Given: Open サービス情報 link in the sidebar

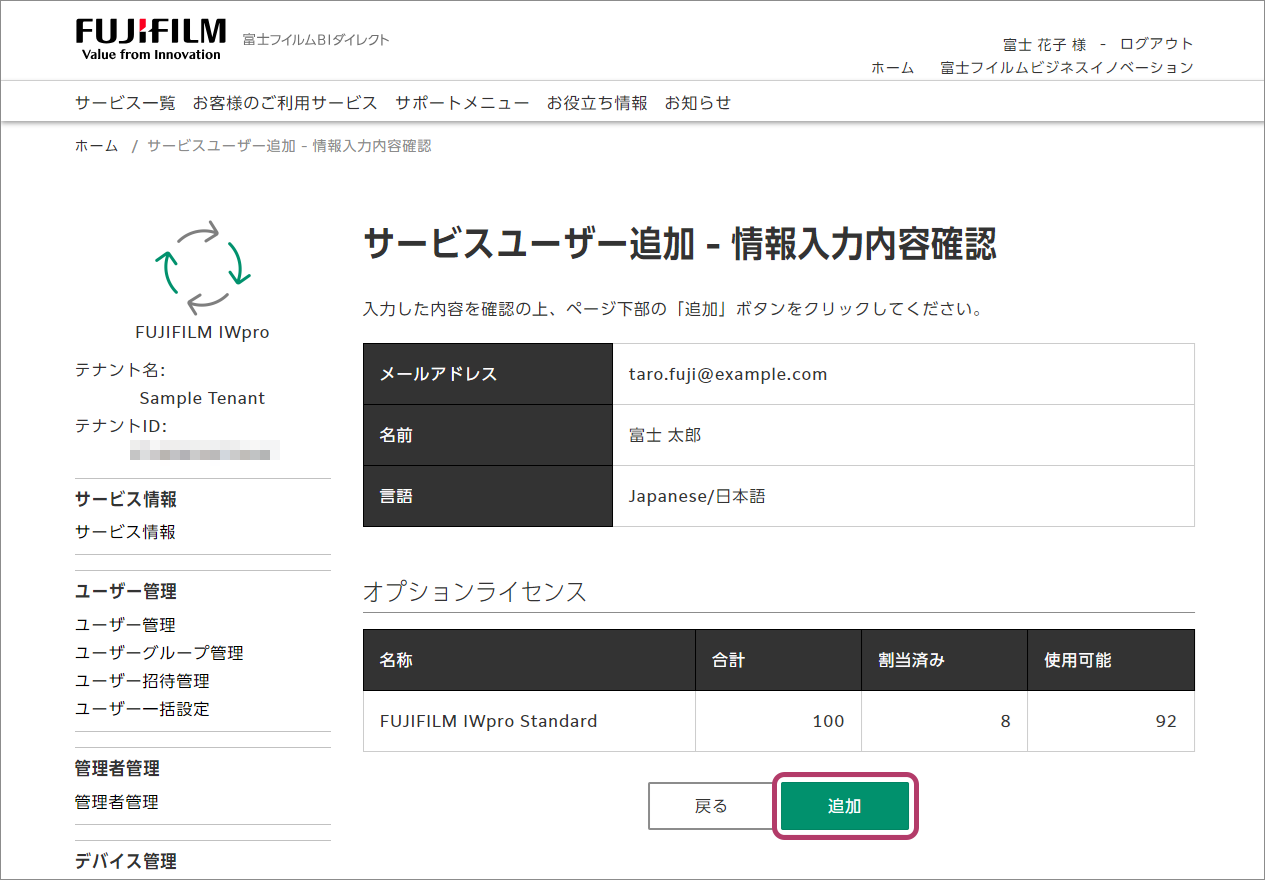Looking at the screenshot, I should coord(125,532).
